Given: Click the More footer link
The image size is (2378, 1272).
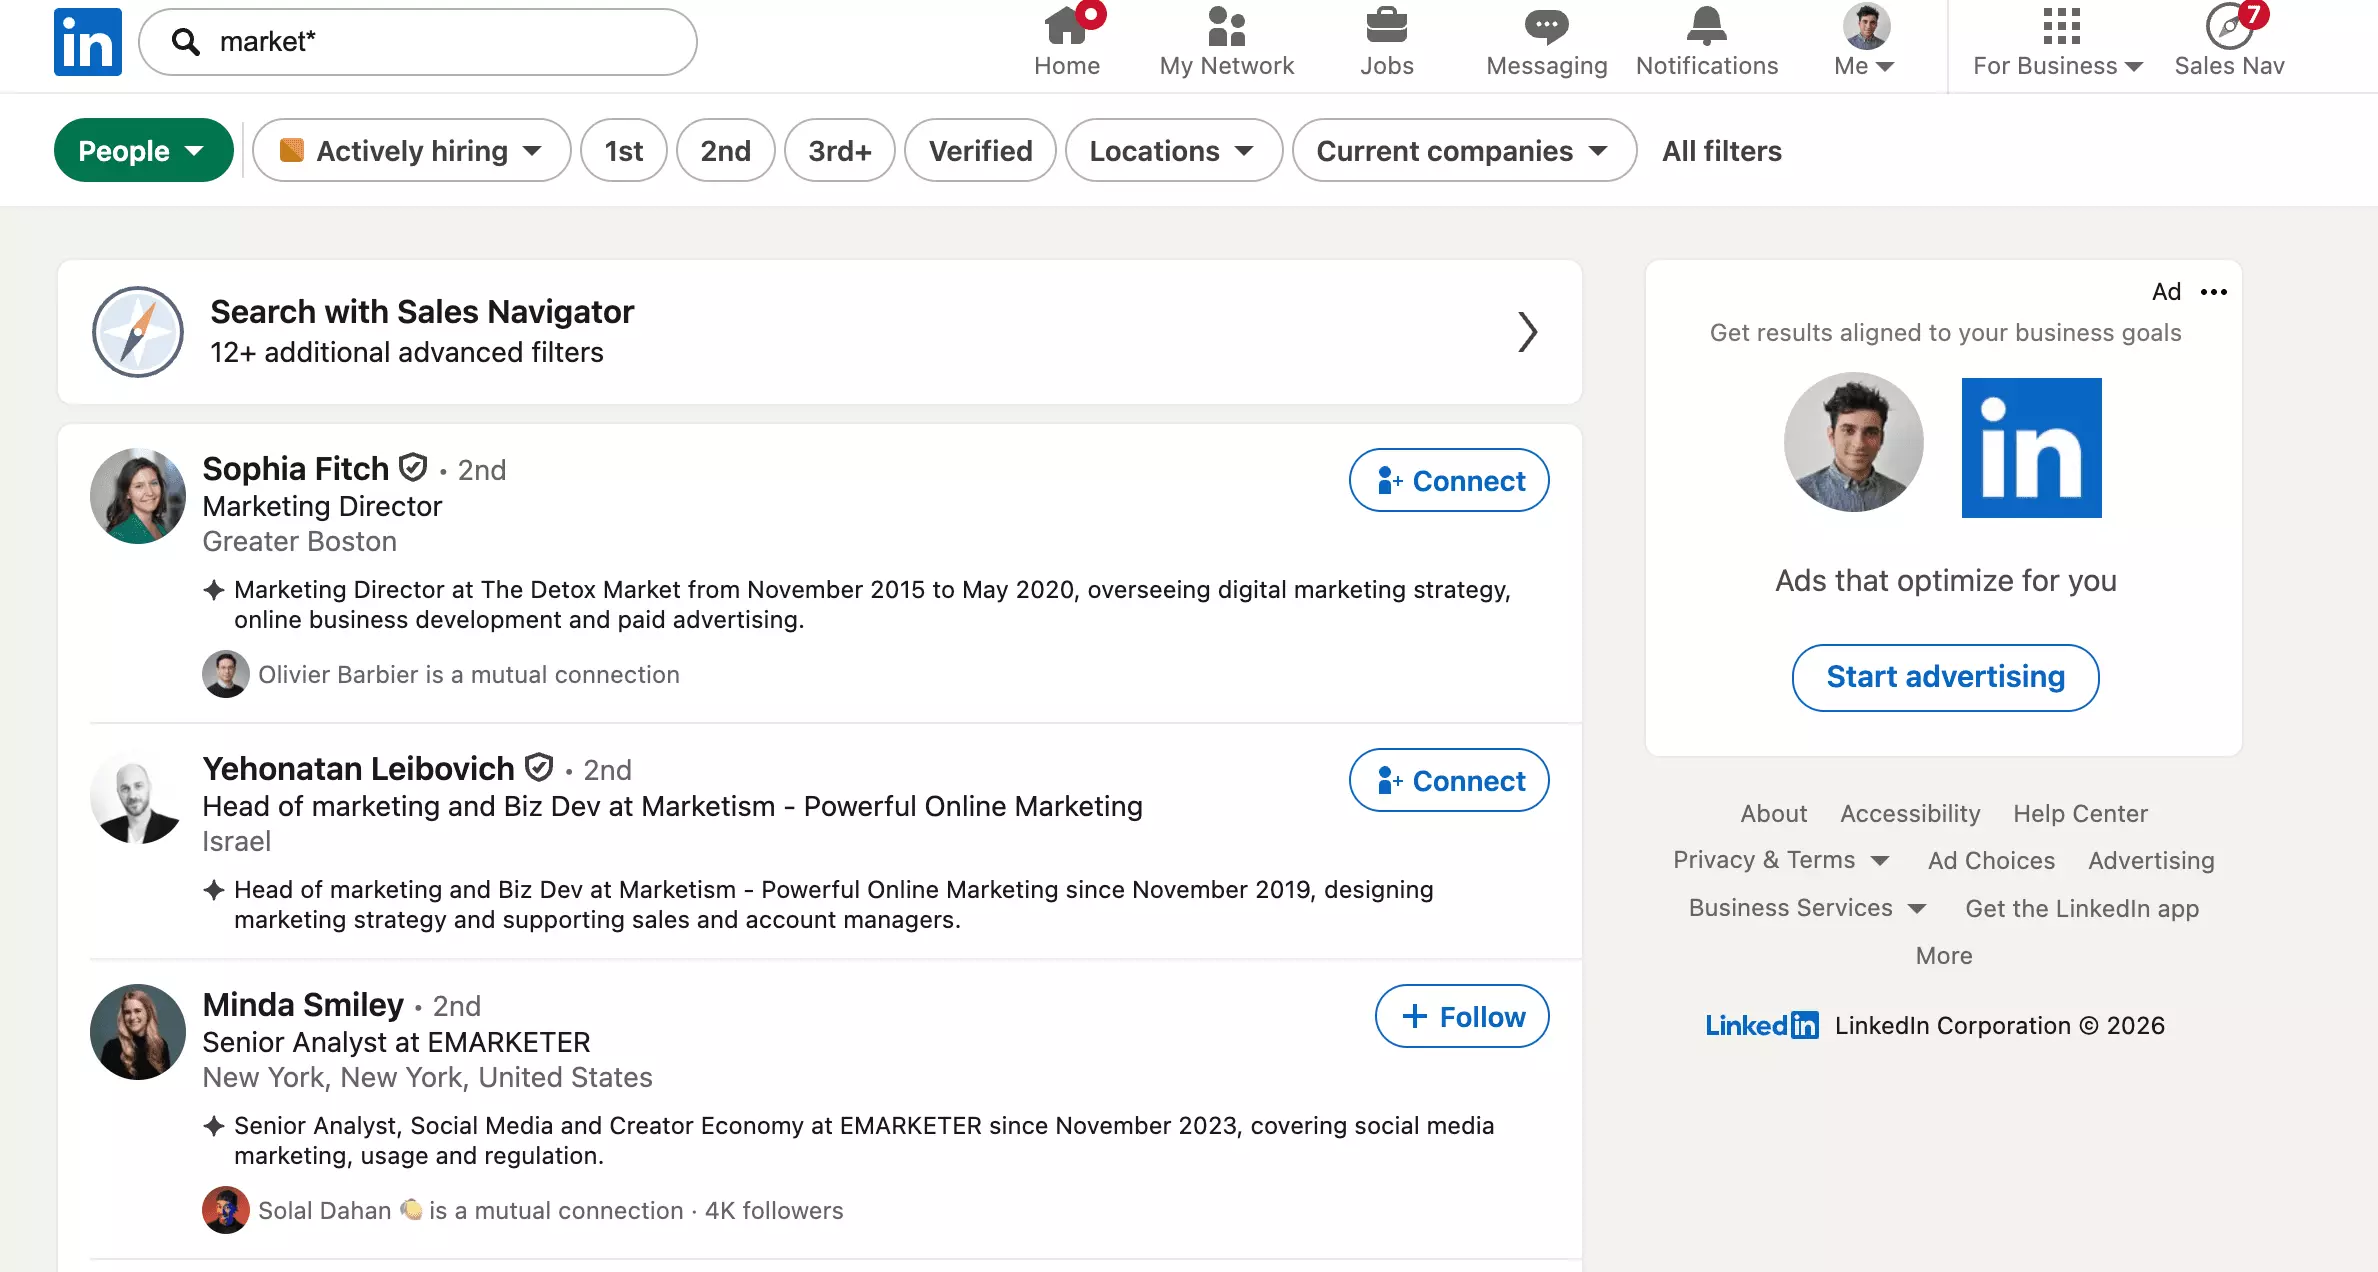Looking at the screenshot, I should [1944, 956].
